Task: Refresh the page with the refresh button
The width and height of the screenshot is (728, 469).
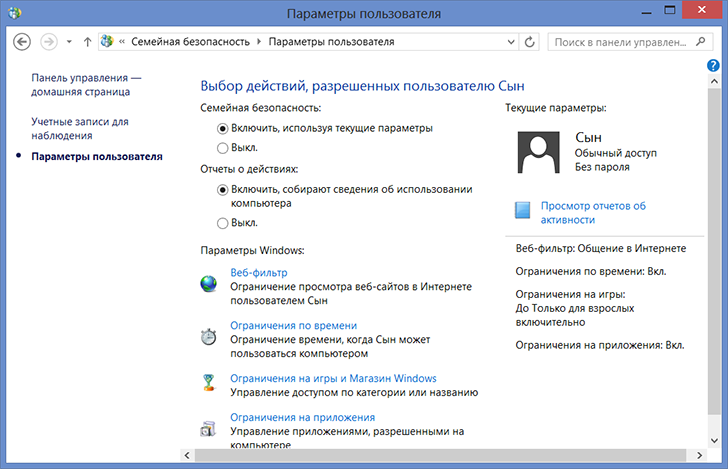Action: 529,42
